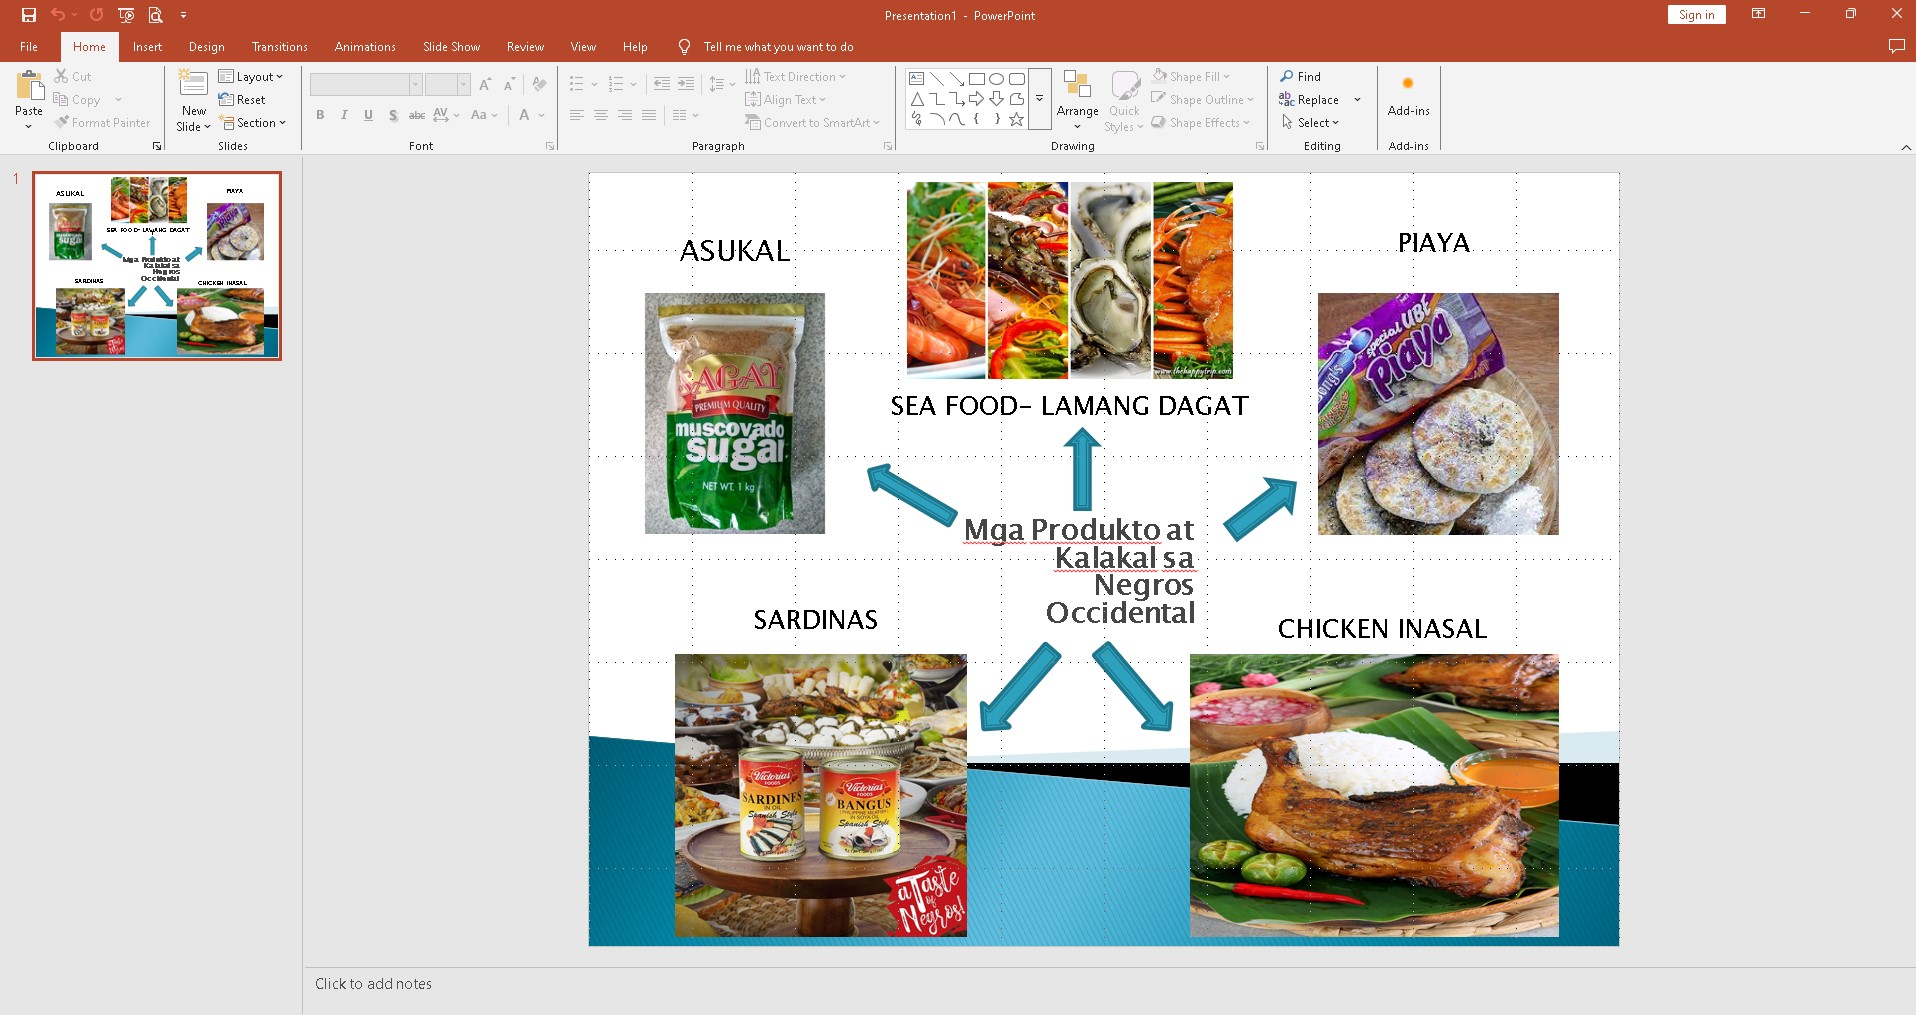Image resolution: width=1916 pixels, height=1015 pixels.
Task: Select the muscovado sugar image on slide
Action: 735,413
